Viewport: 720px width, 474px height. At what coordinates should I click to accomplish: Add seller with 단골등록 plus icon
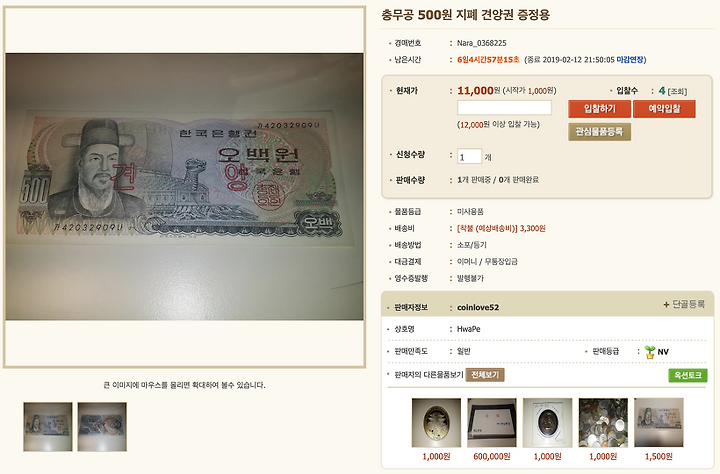(666, 305)
